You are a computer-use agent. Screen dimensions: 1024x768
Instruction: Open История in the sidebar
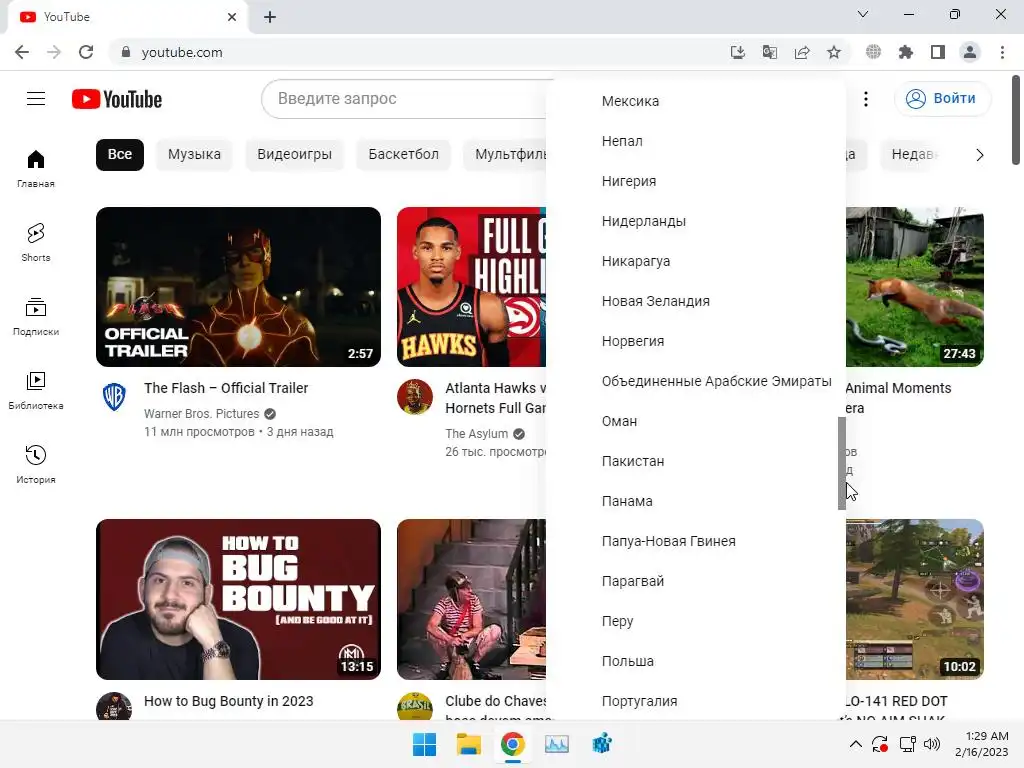[x=36, y=464]
